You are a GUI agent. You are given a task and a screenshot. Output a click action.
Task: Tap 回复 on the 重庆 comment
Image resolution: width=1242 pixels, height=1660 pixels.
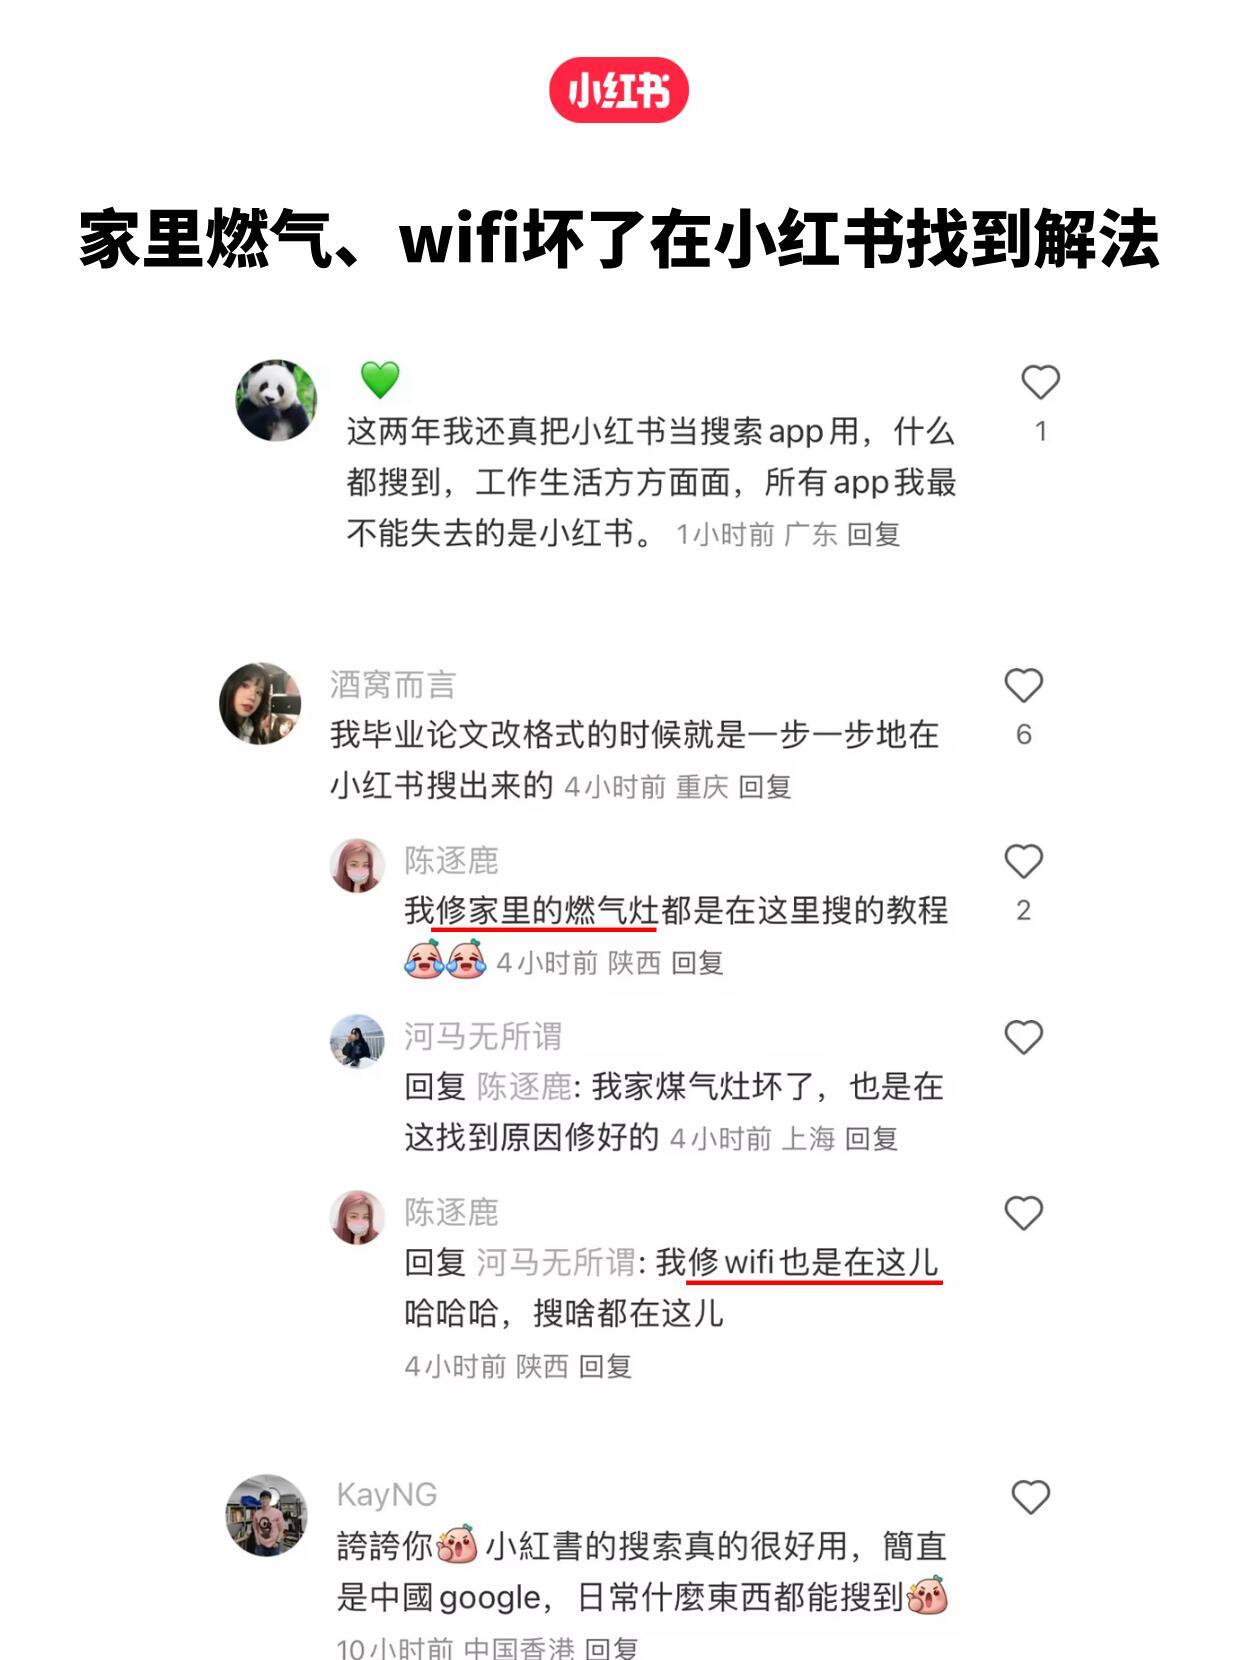pyautogui.click(x=765, y=787)
